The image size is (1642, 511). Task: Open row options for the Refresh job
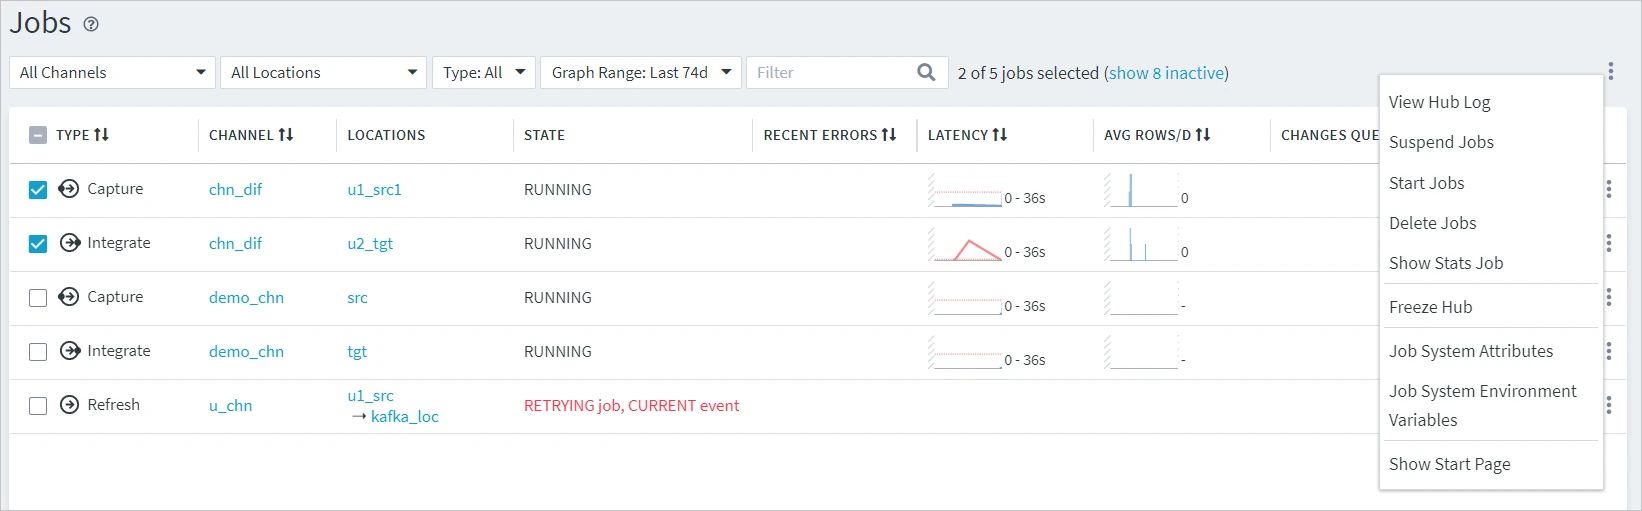[1609, 405]
